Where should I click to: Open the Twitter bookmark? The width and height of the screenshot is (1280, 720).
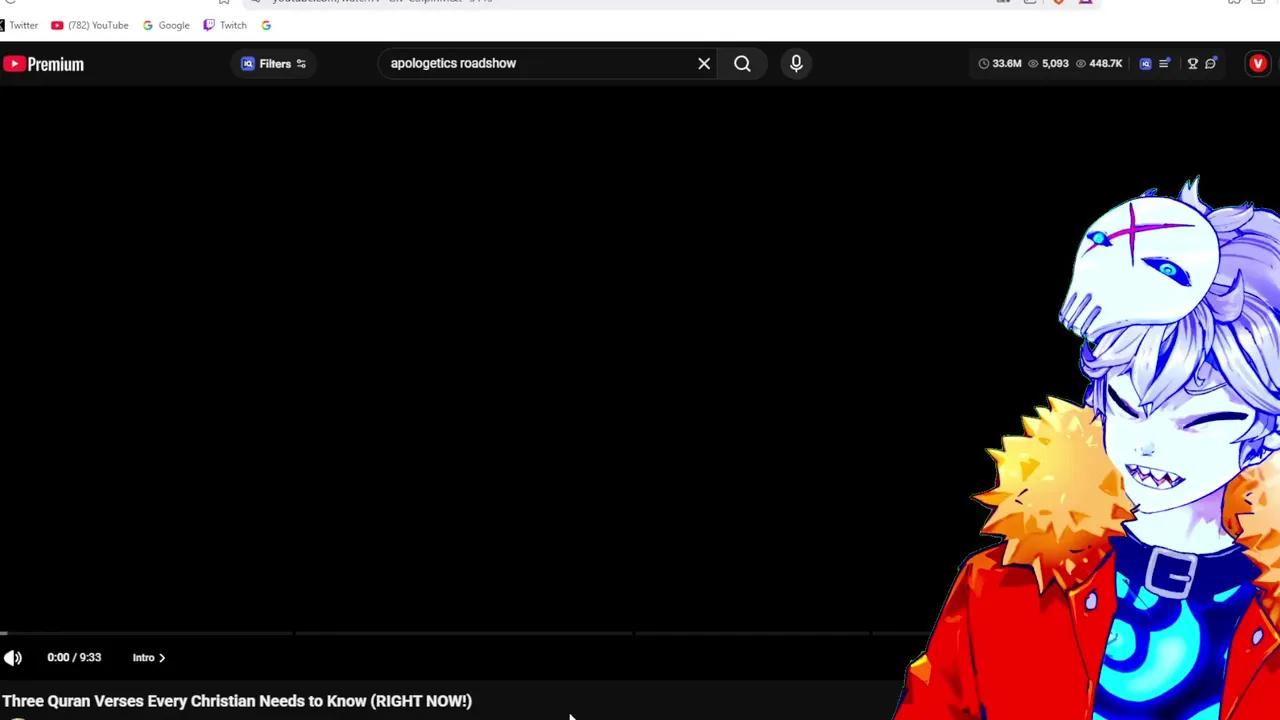coord(20,25)
